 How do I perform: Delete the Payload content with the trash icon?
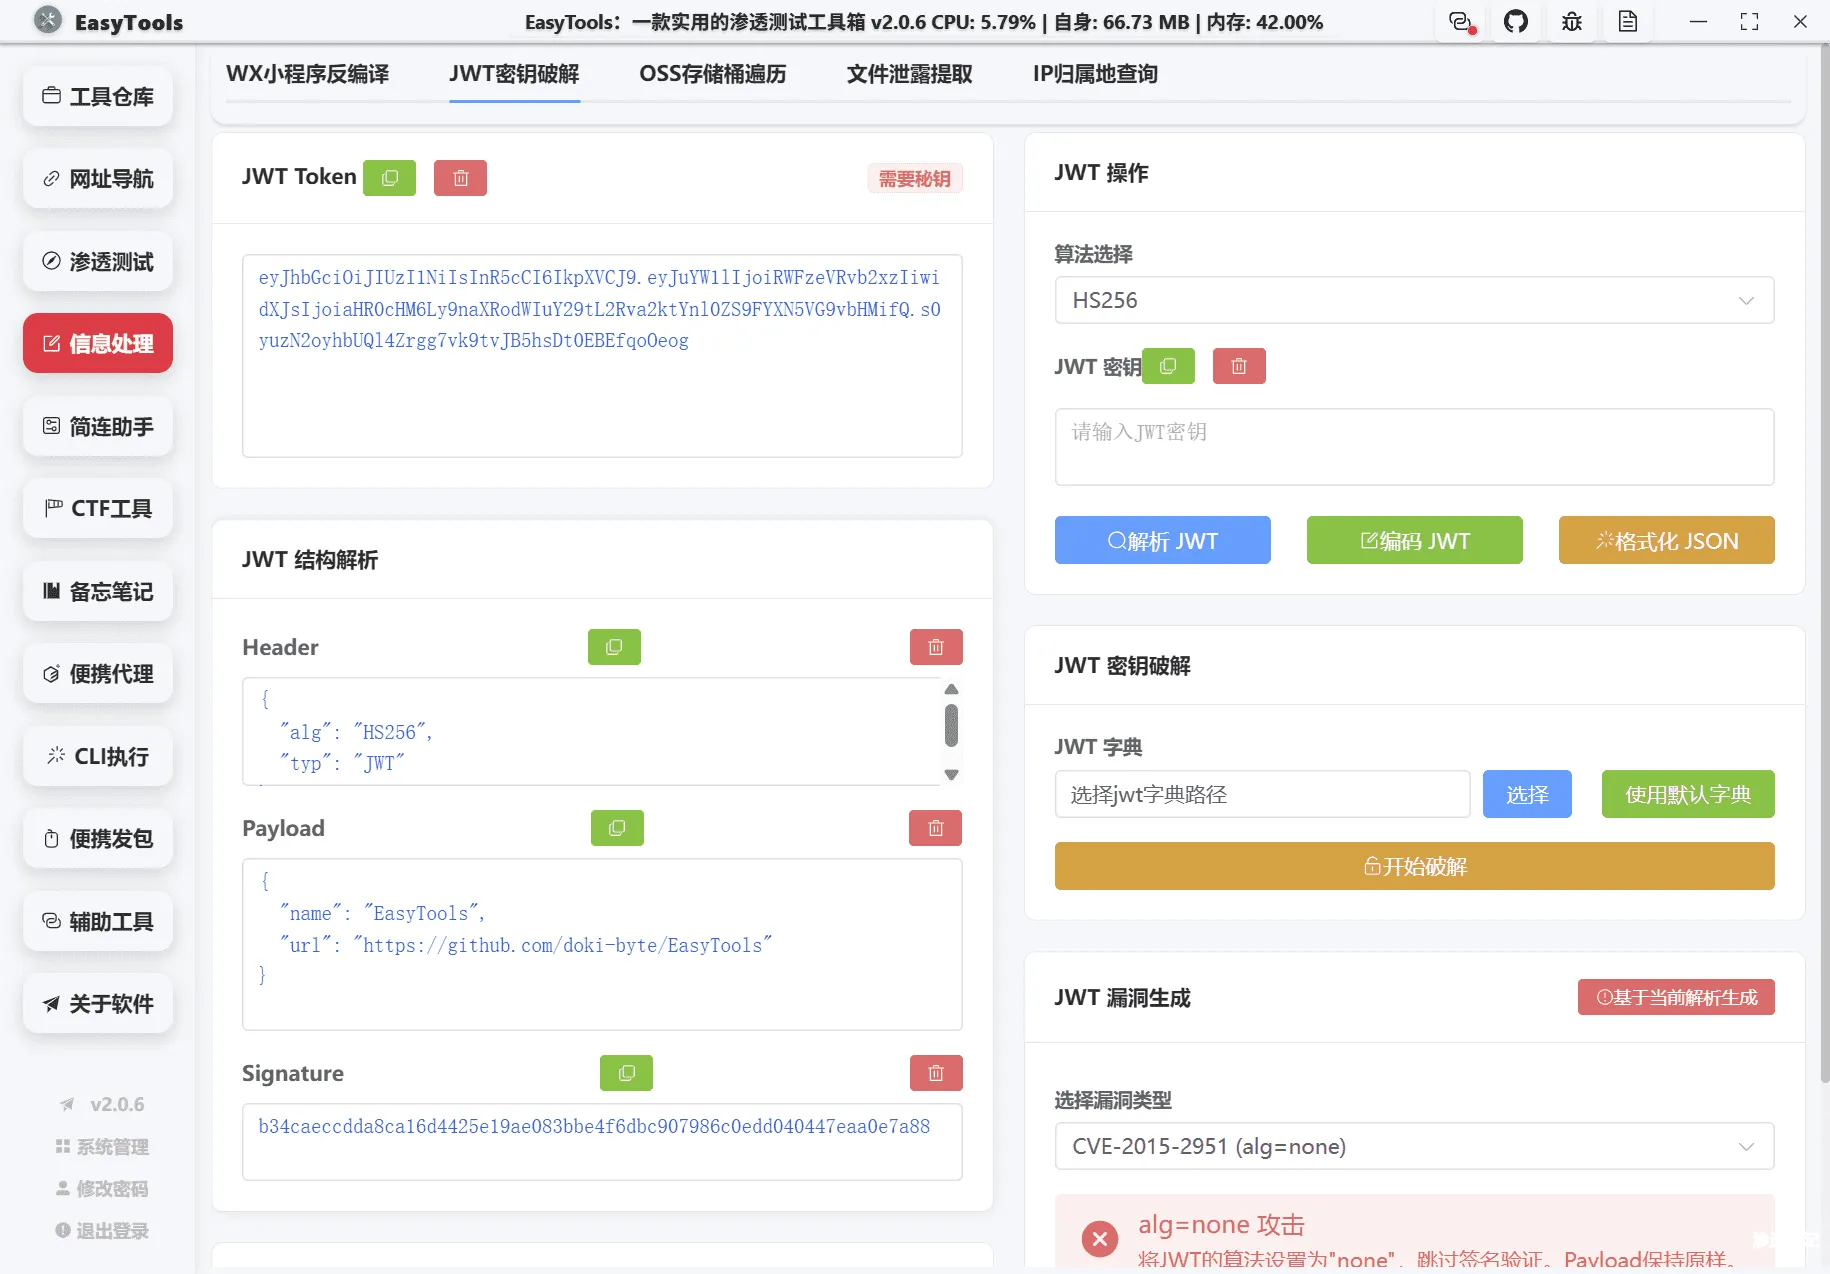[x=935, y=827]
